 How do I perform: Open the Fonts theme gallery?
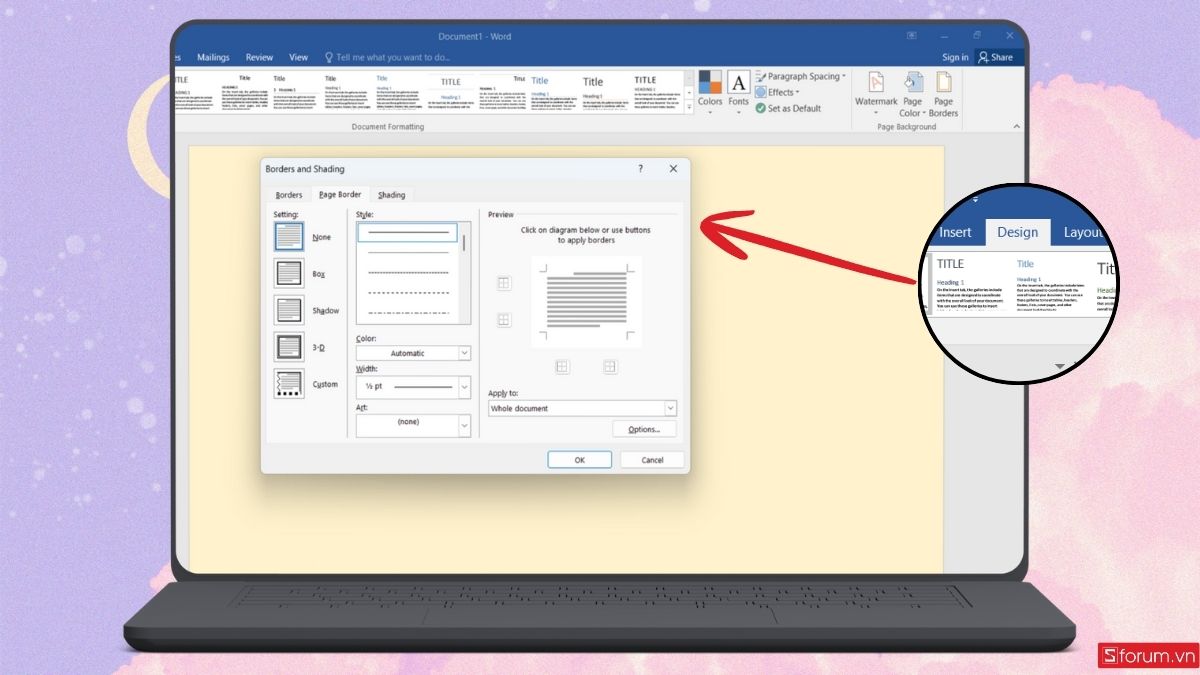point(738,92)
